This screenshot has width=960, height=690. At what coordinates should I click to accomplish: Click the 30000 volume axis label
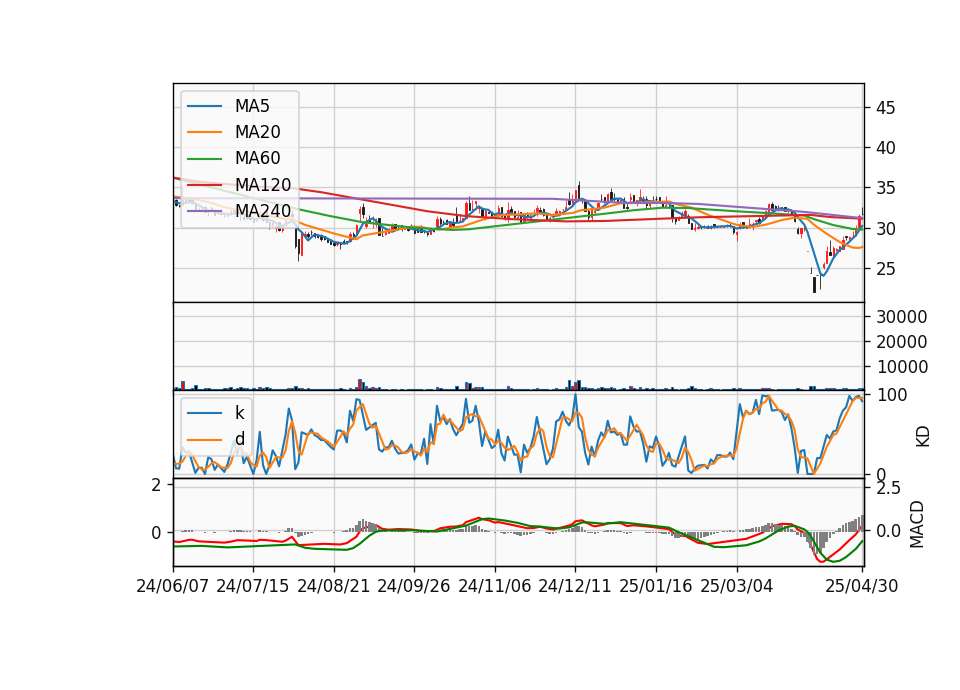902,317
